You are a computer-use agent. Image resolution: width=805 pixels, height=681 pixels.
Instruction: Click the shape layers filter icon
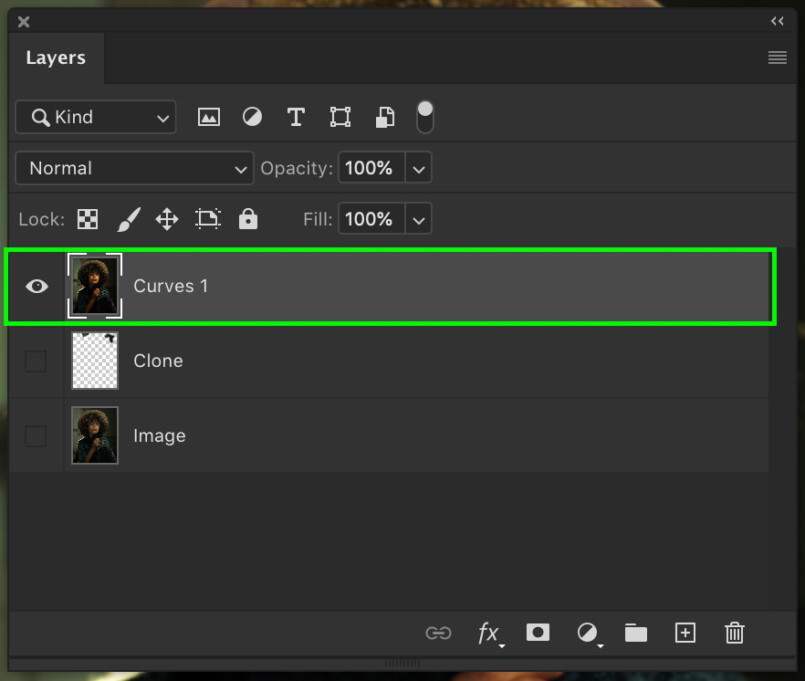tap(340, 117)
